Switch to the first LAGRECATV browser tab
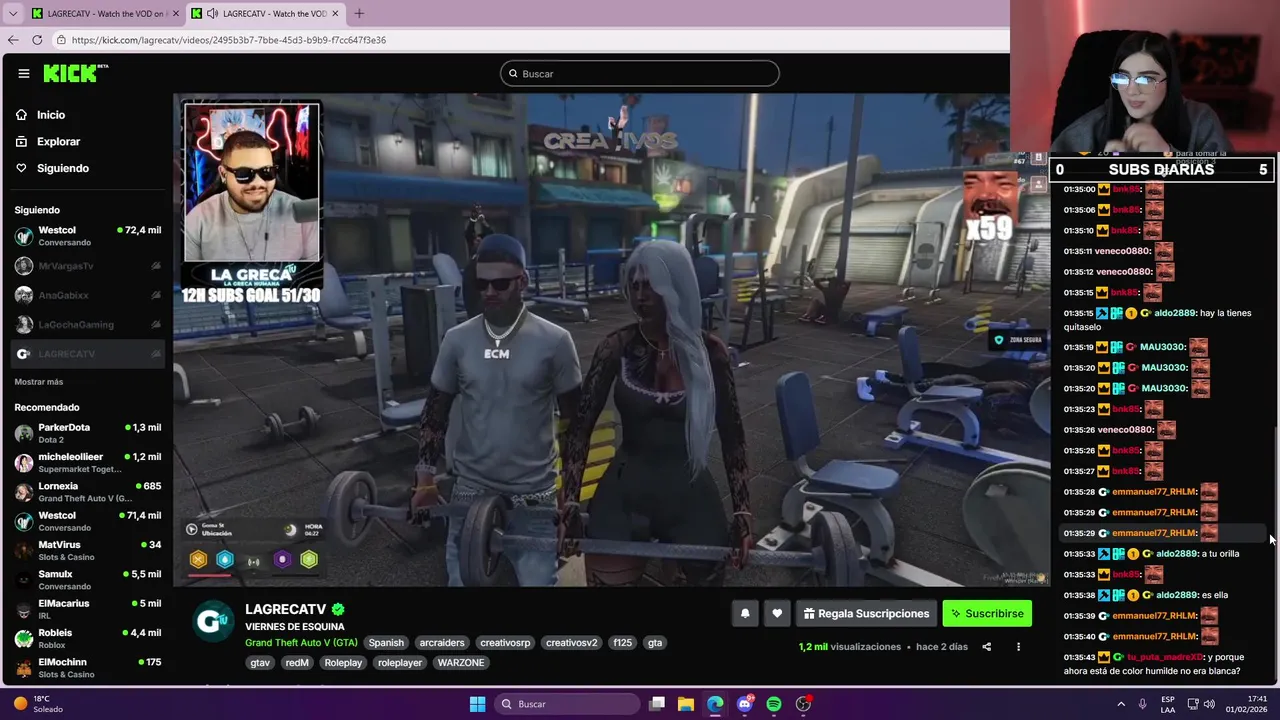 (104, 14)
